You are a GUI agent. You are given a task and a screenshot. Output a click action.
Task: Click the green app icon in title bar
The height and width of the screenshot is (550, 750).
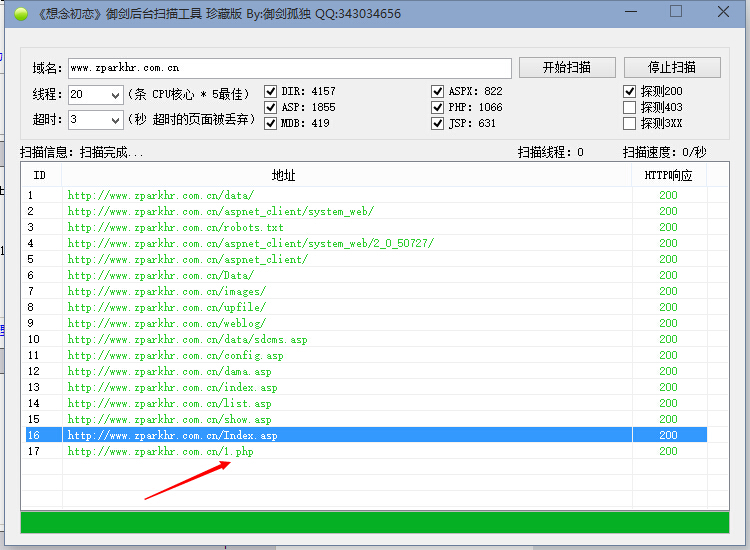tap(21, 14)
